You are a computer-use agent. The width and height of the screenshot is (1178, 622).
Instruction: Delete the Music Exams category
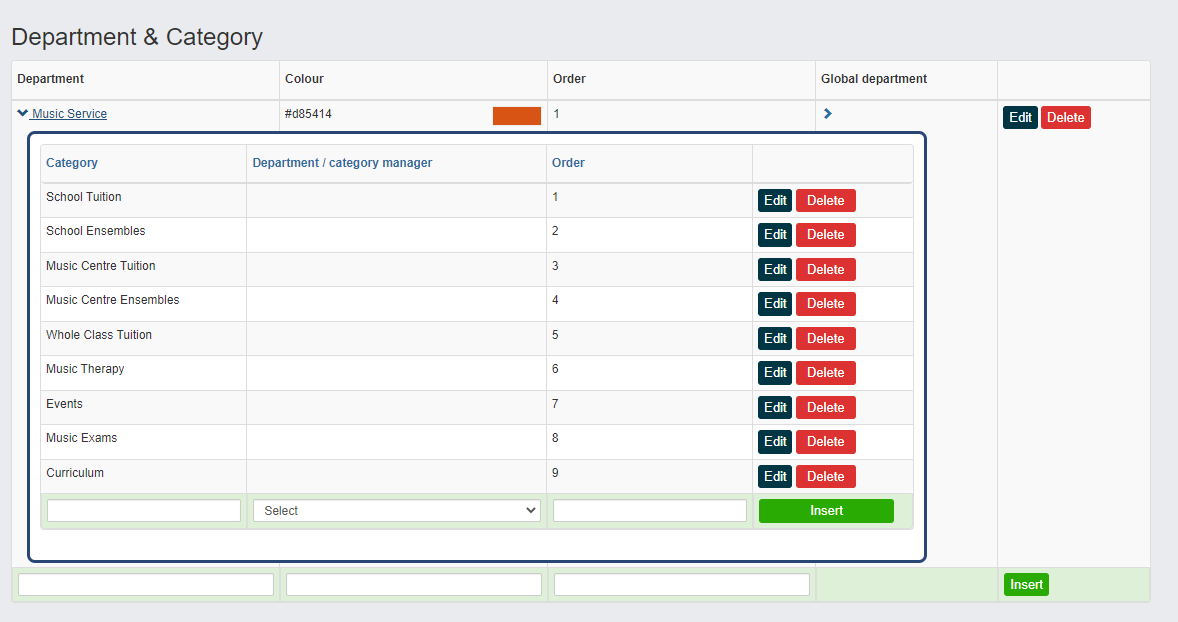coord(826,442)
